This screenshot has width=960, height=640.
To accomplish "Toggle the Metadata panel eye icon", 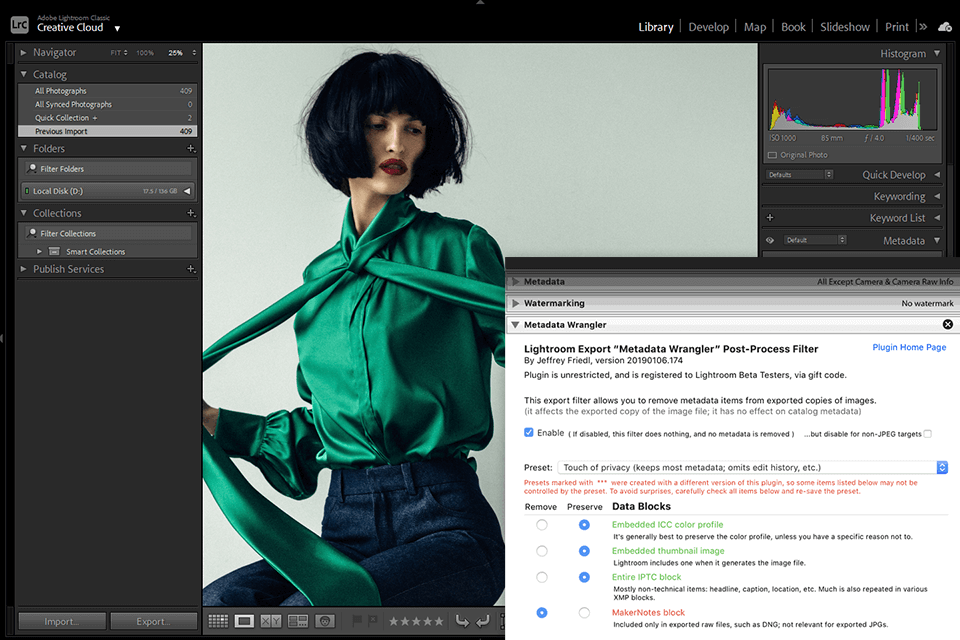I will point(770,240).
